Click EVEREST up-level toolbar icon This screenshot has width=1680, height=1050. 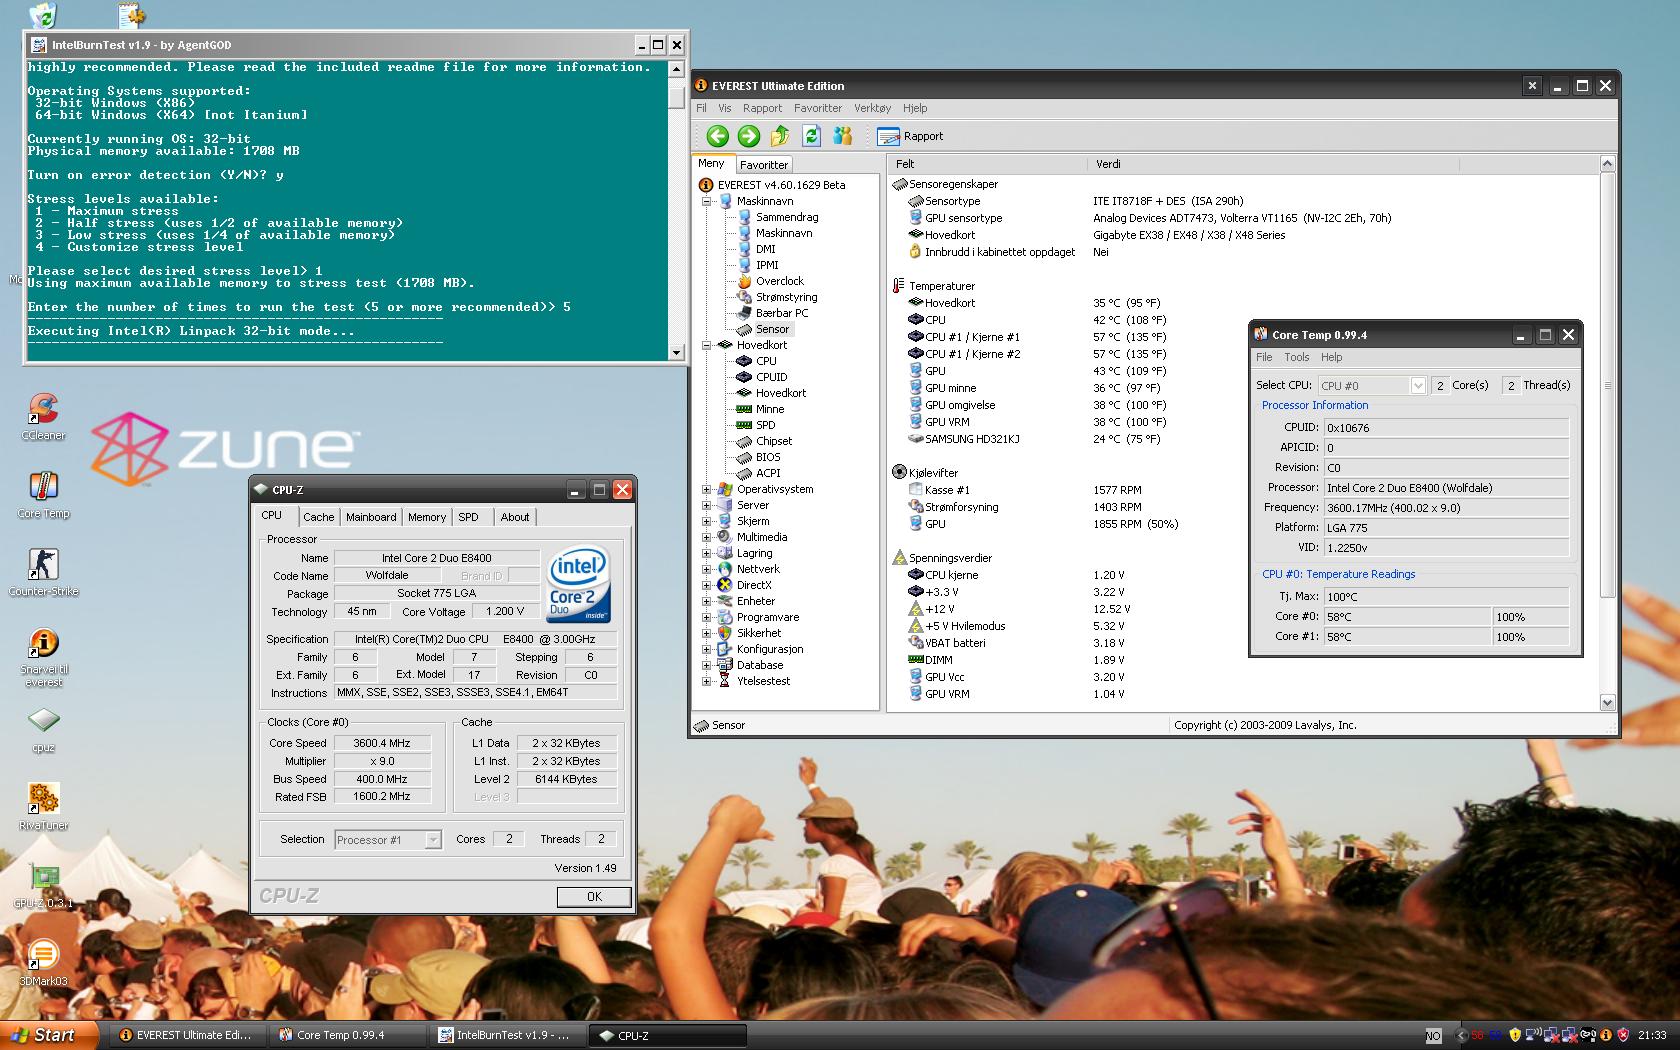[x=780, y=136]
